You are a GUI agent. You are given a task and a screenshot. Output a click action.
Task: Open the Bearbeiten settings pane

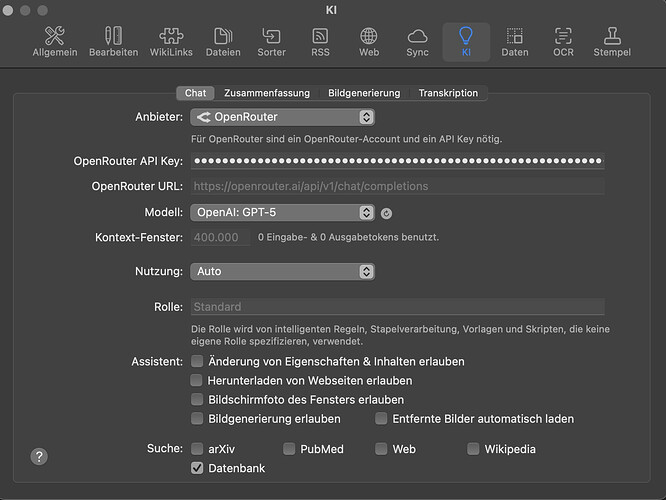(113, 41)
